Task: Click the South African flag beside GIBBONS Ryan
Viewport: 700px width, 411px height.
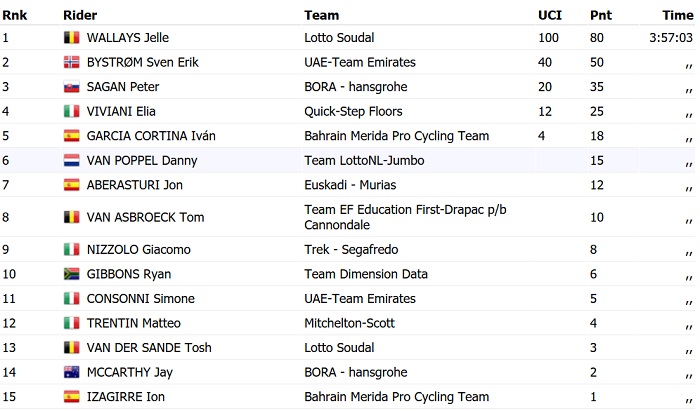Action: 71,274
